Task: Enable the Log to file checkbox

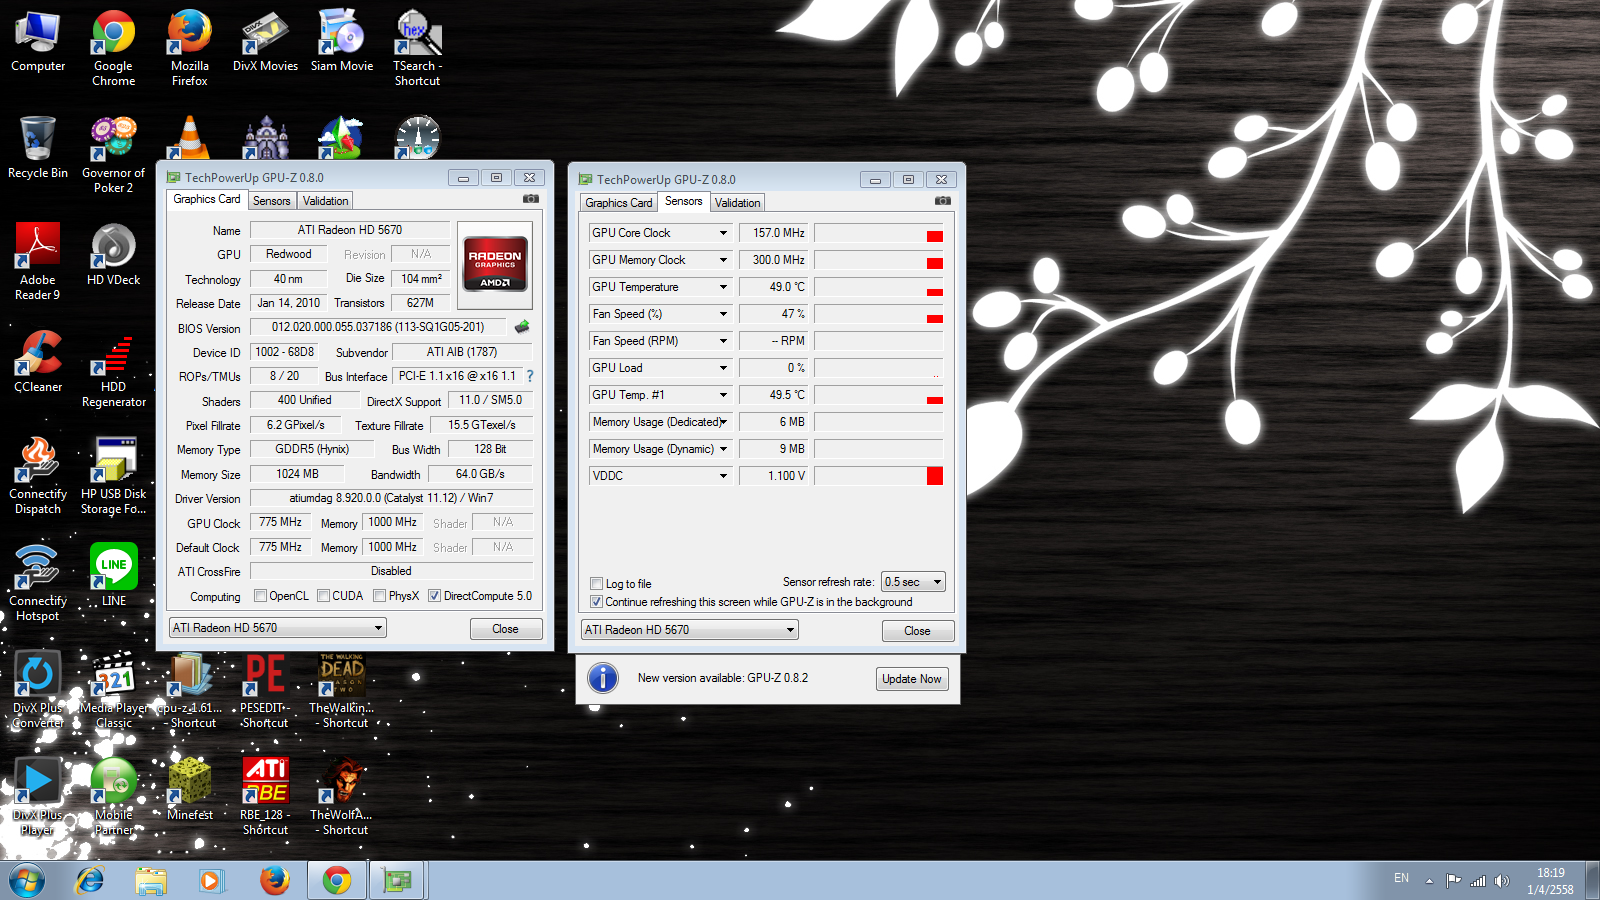Action: [x=597, y=584]
